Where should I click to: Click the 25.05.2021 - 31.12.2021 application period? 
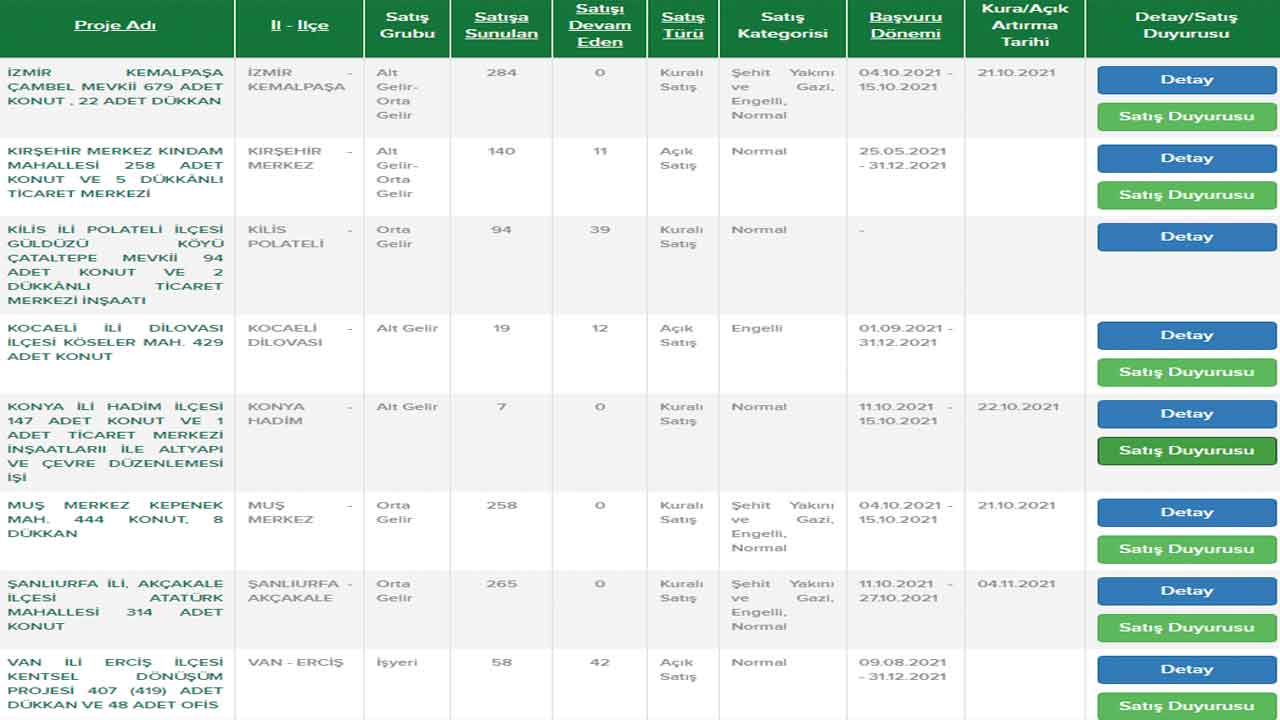tap(905, 158)
